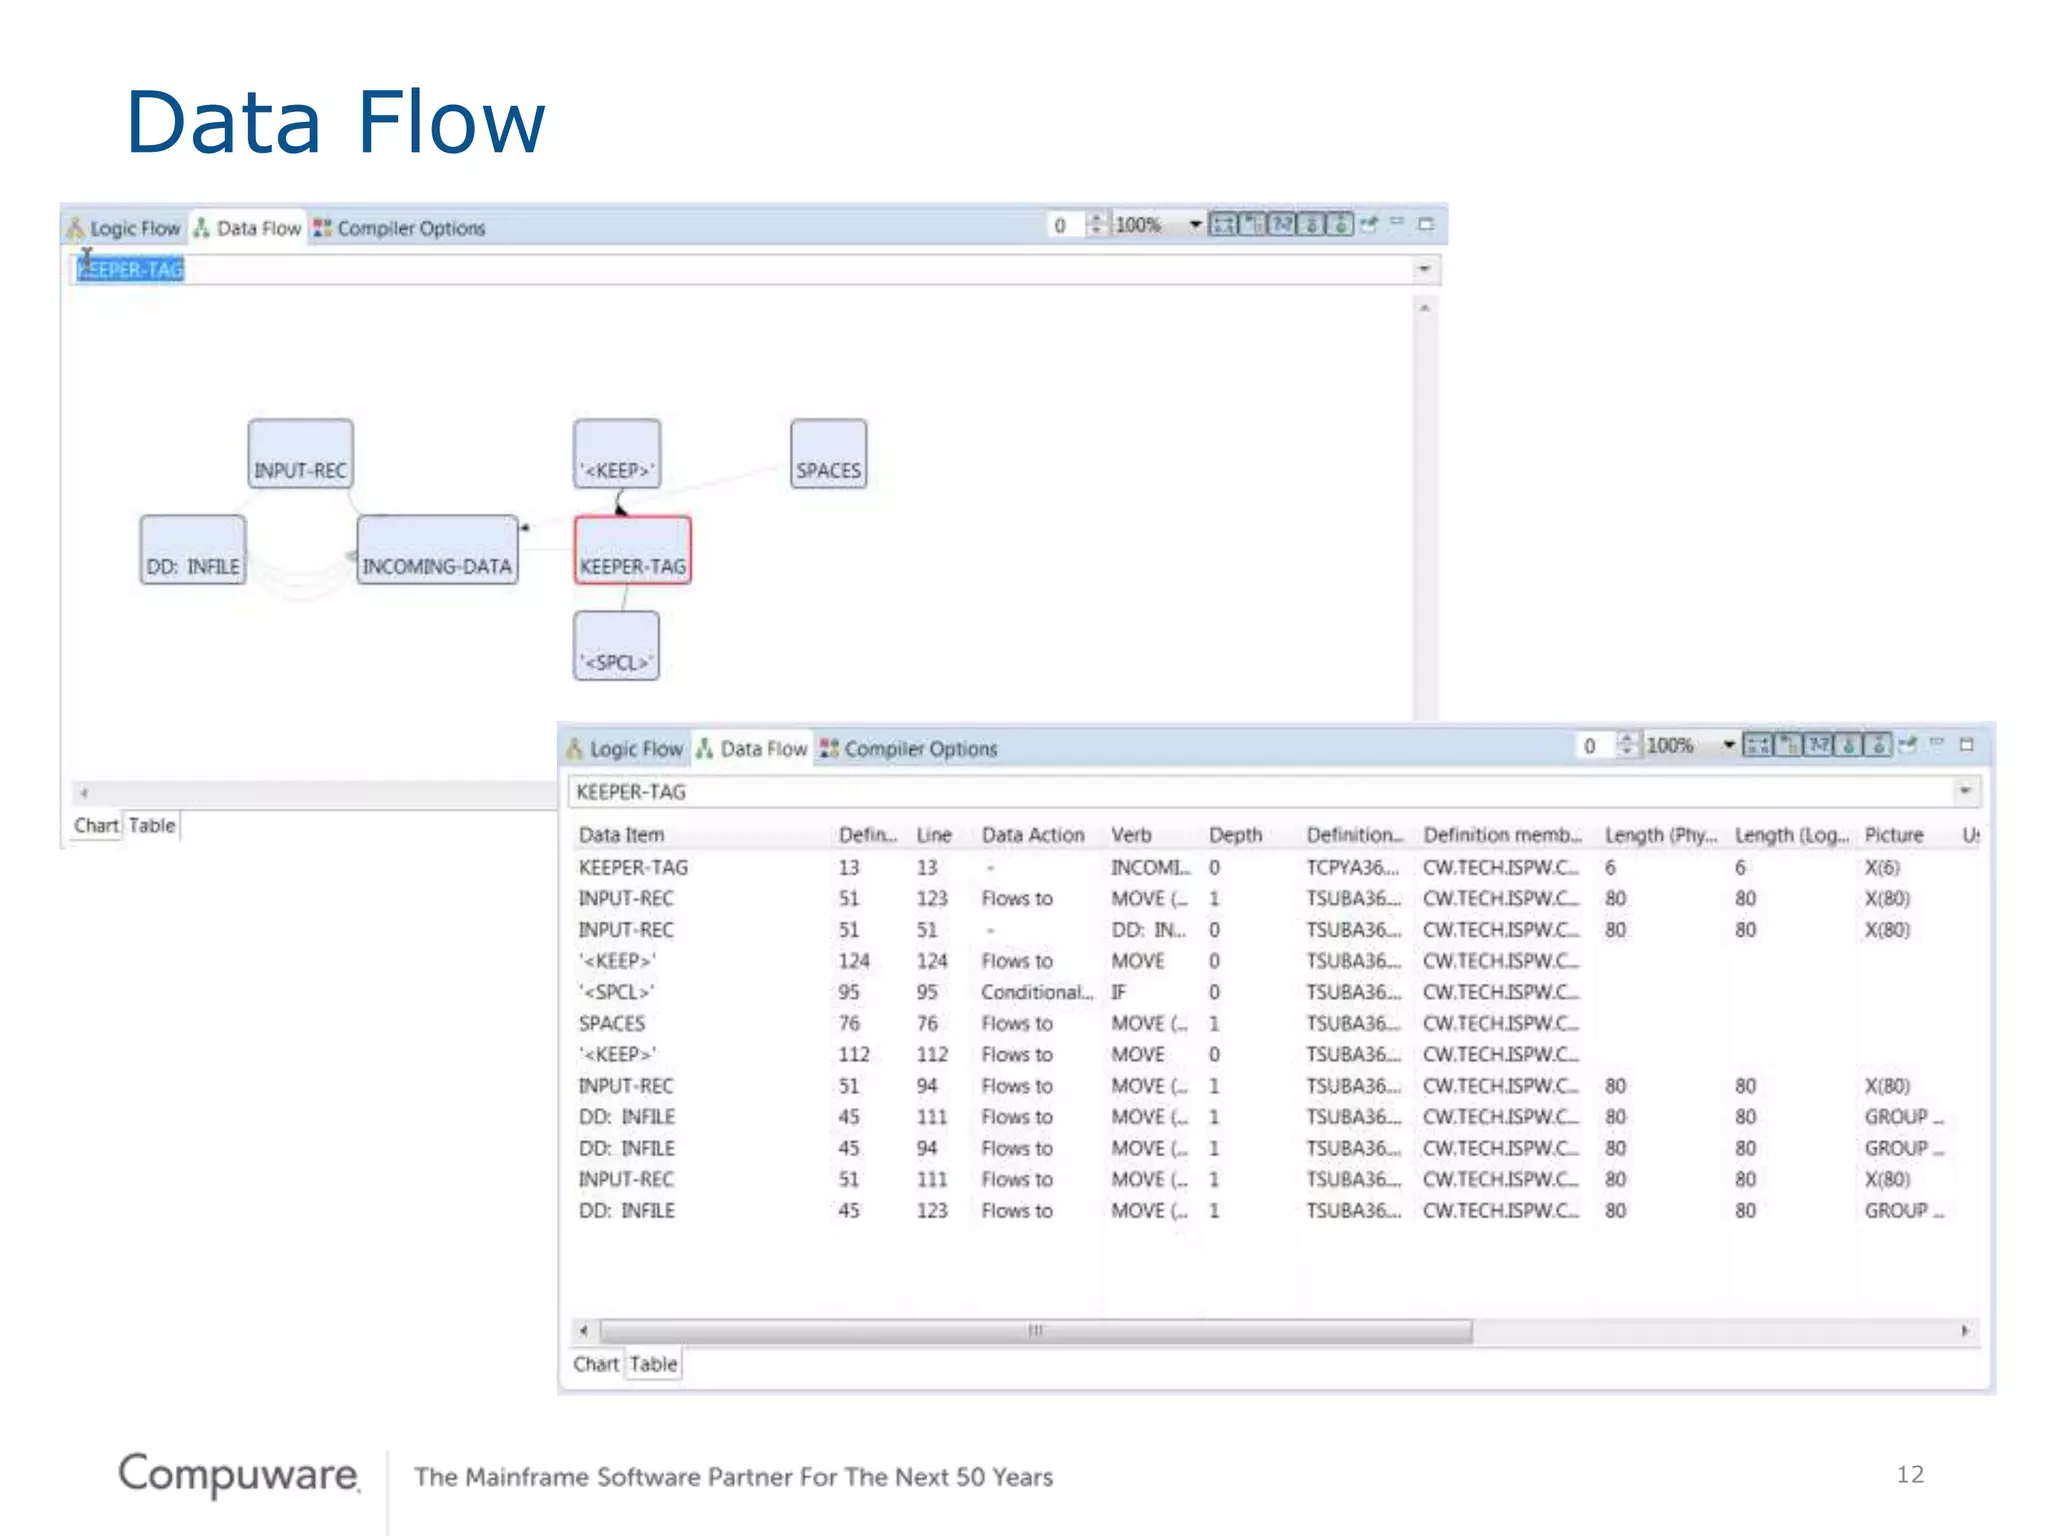Click the Chart tab below the flow diagram
The image size is (2048, 1536).
tap(96, 825)
